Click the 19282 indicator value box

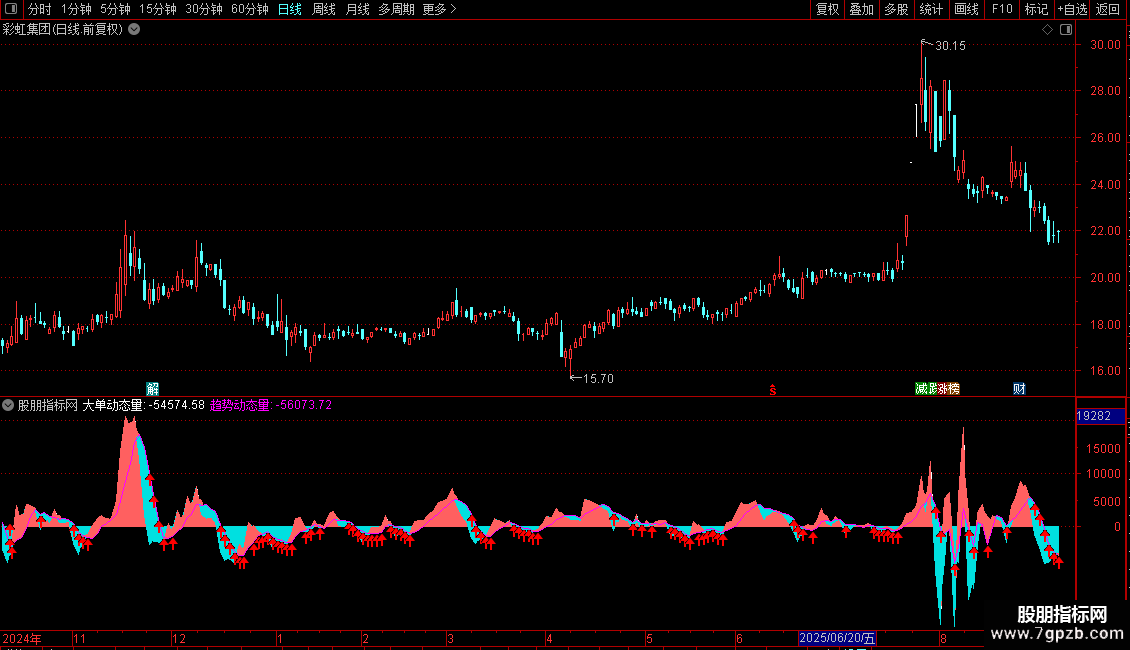pyautogui.click(x=1099, y=416)
